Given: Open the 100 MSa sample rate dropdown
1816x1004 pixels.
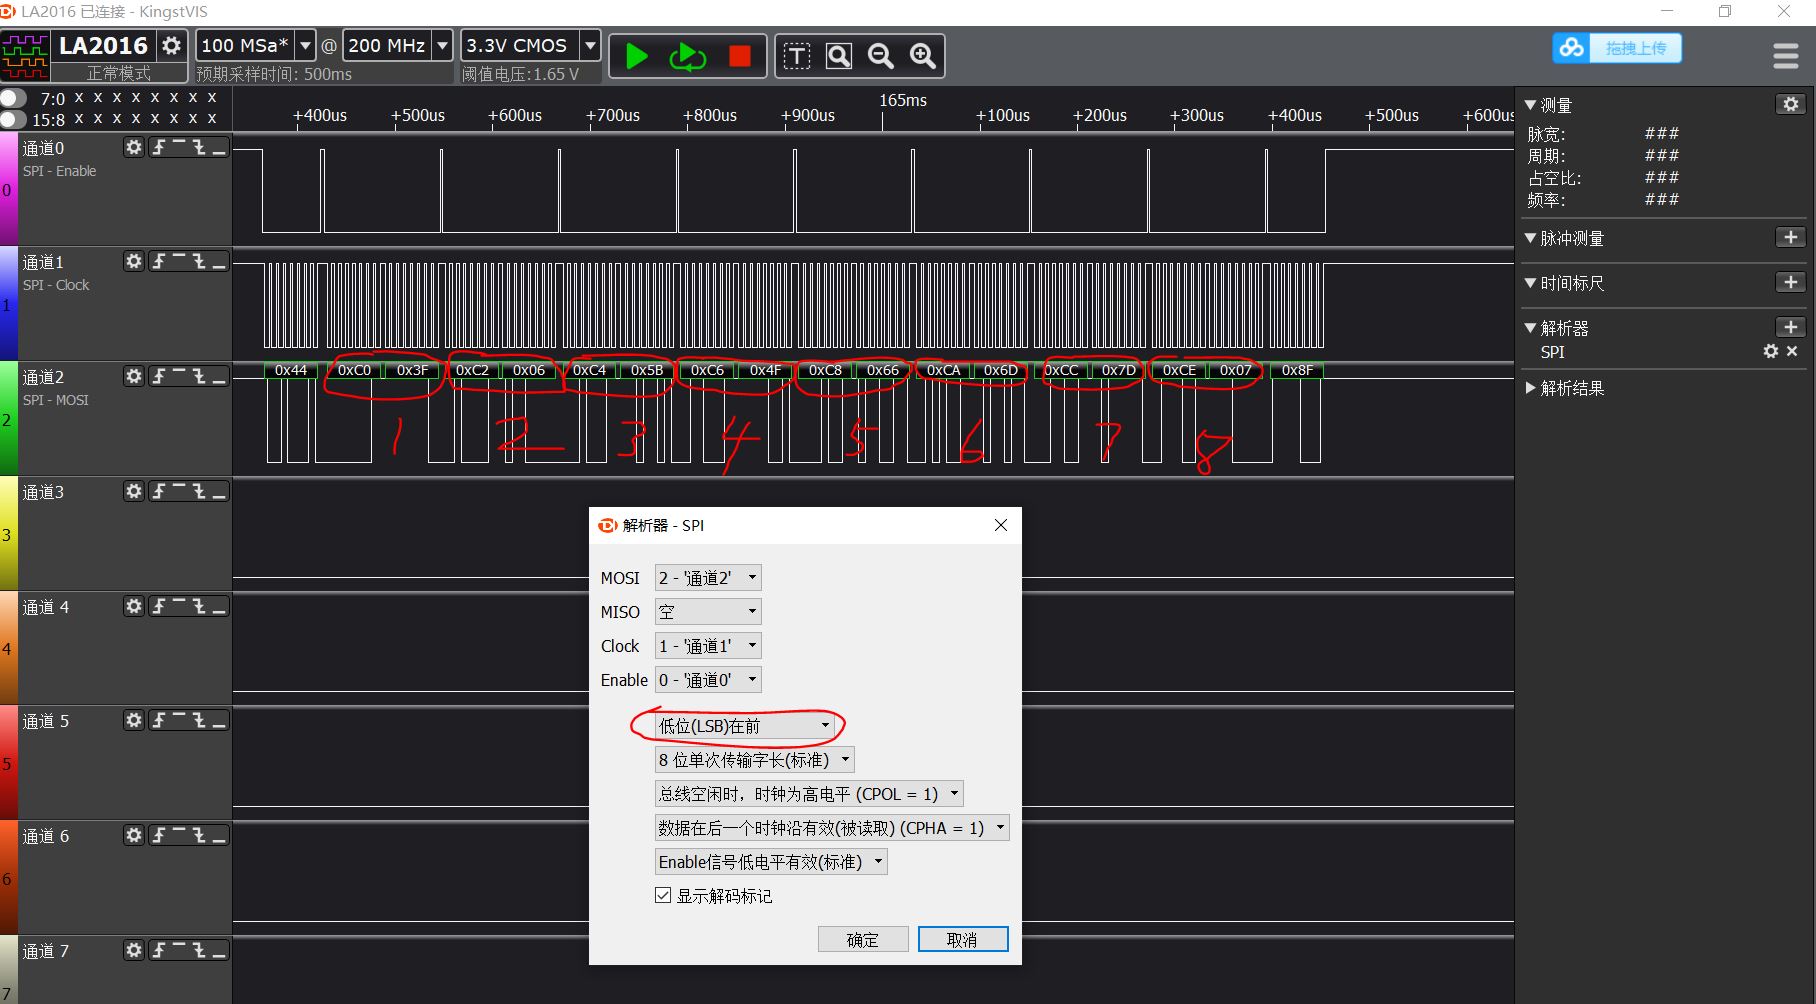Looking at the screenshot, I should (x=305, y=45).
